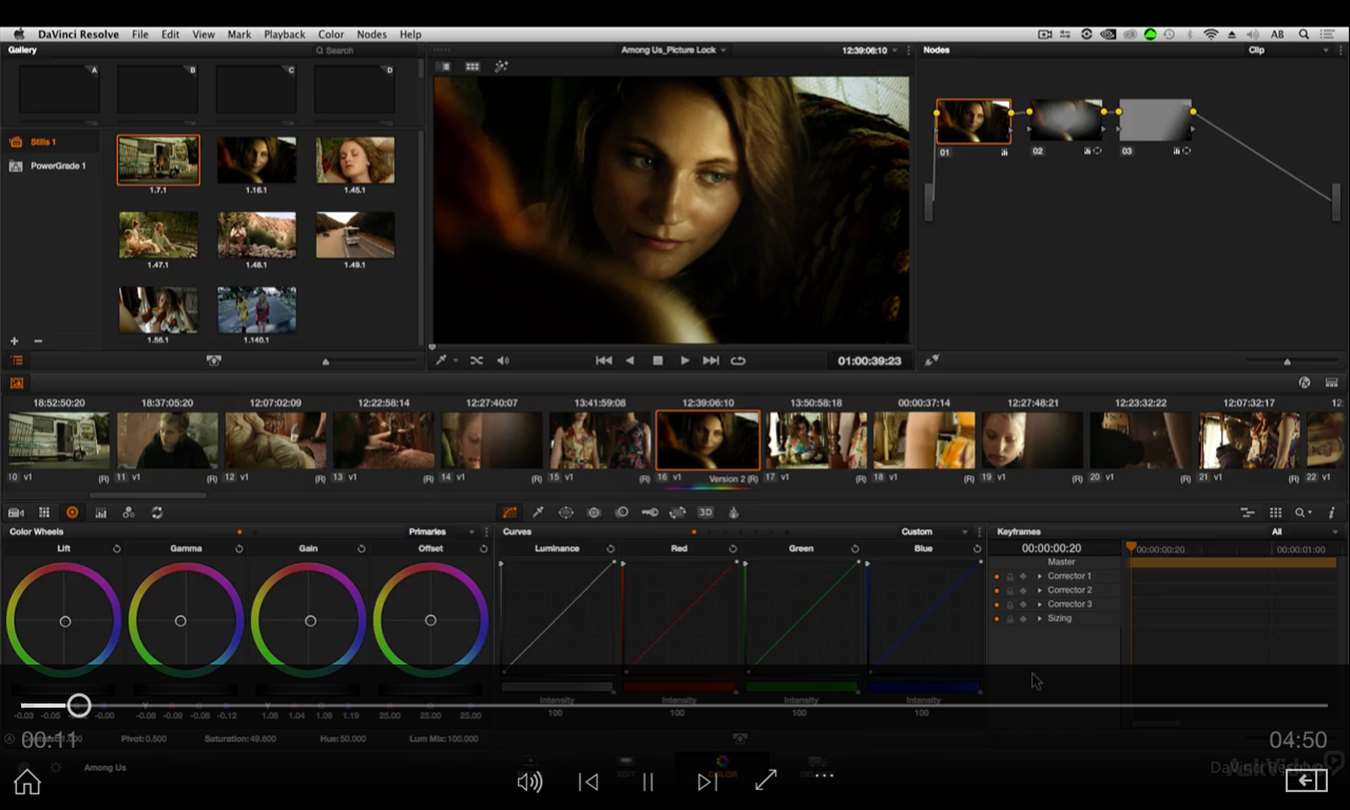Select the PowerGrade 1 album
Image resolution: width=1350 pixels, height=810 pixels.
(x=58, y=166)
